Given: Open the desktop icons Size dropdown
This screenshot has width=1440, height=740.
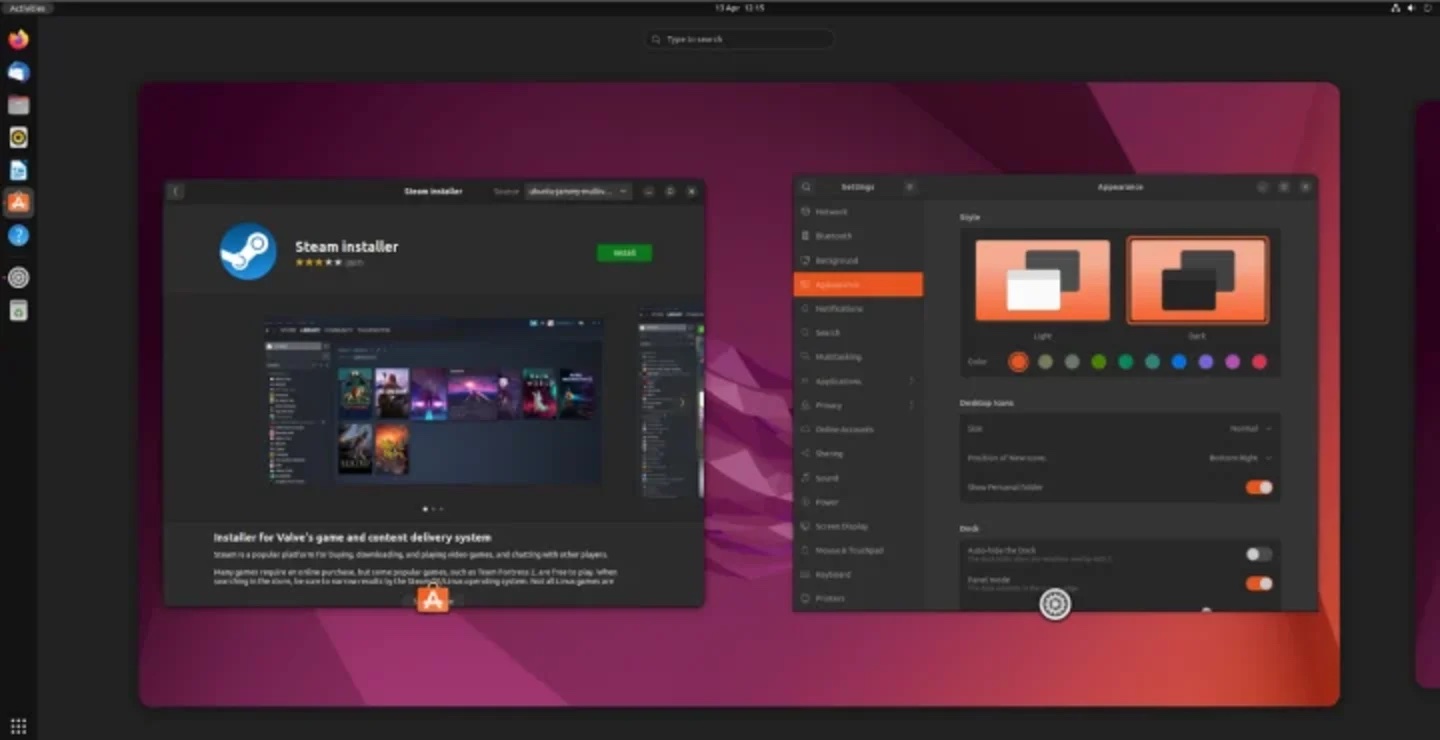Looking at the screenshot, I should point(1250,428).
